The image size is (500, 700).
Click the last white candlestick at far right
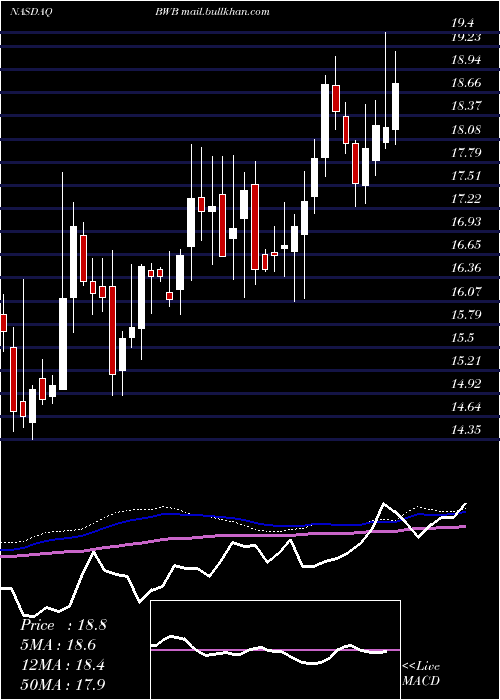pos(395,106)
